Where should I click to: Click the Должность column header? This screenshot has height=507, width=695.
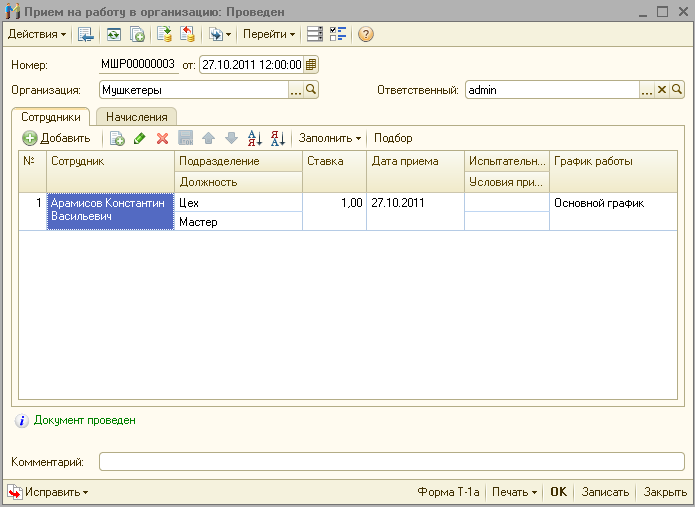coord(238,182)
